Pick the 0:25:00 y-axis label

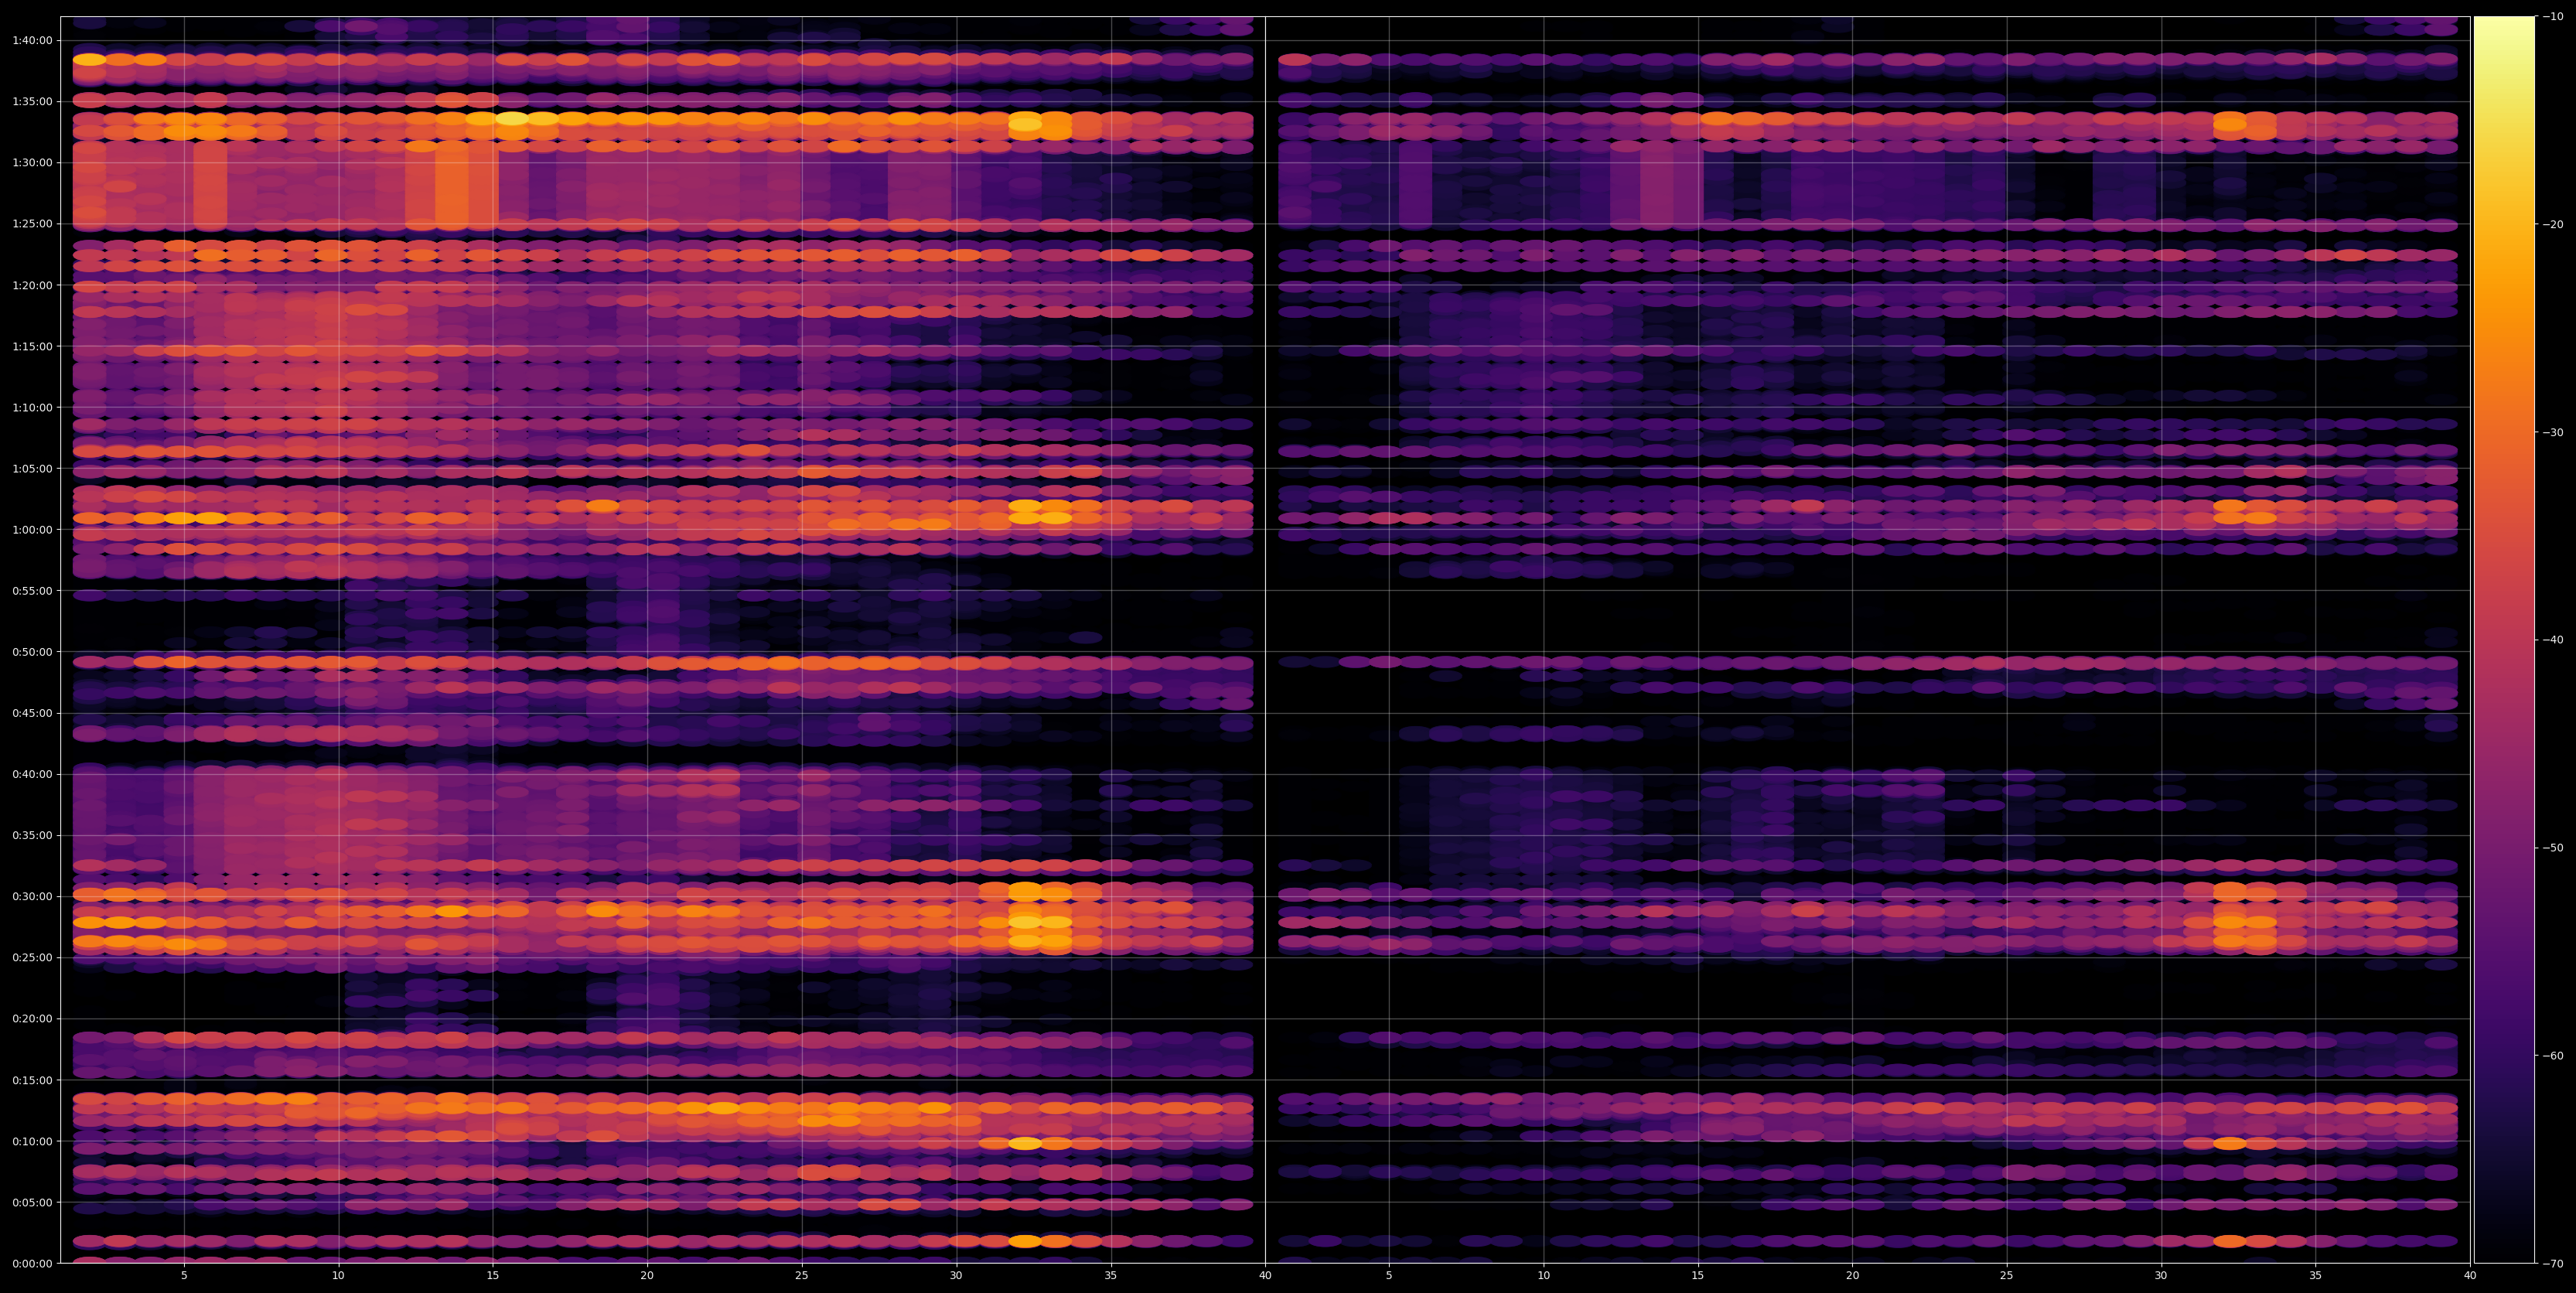point(32,957)
